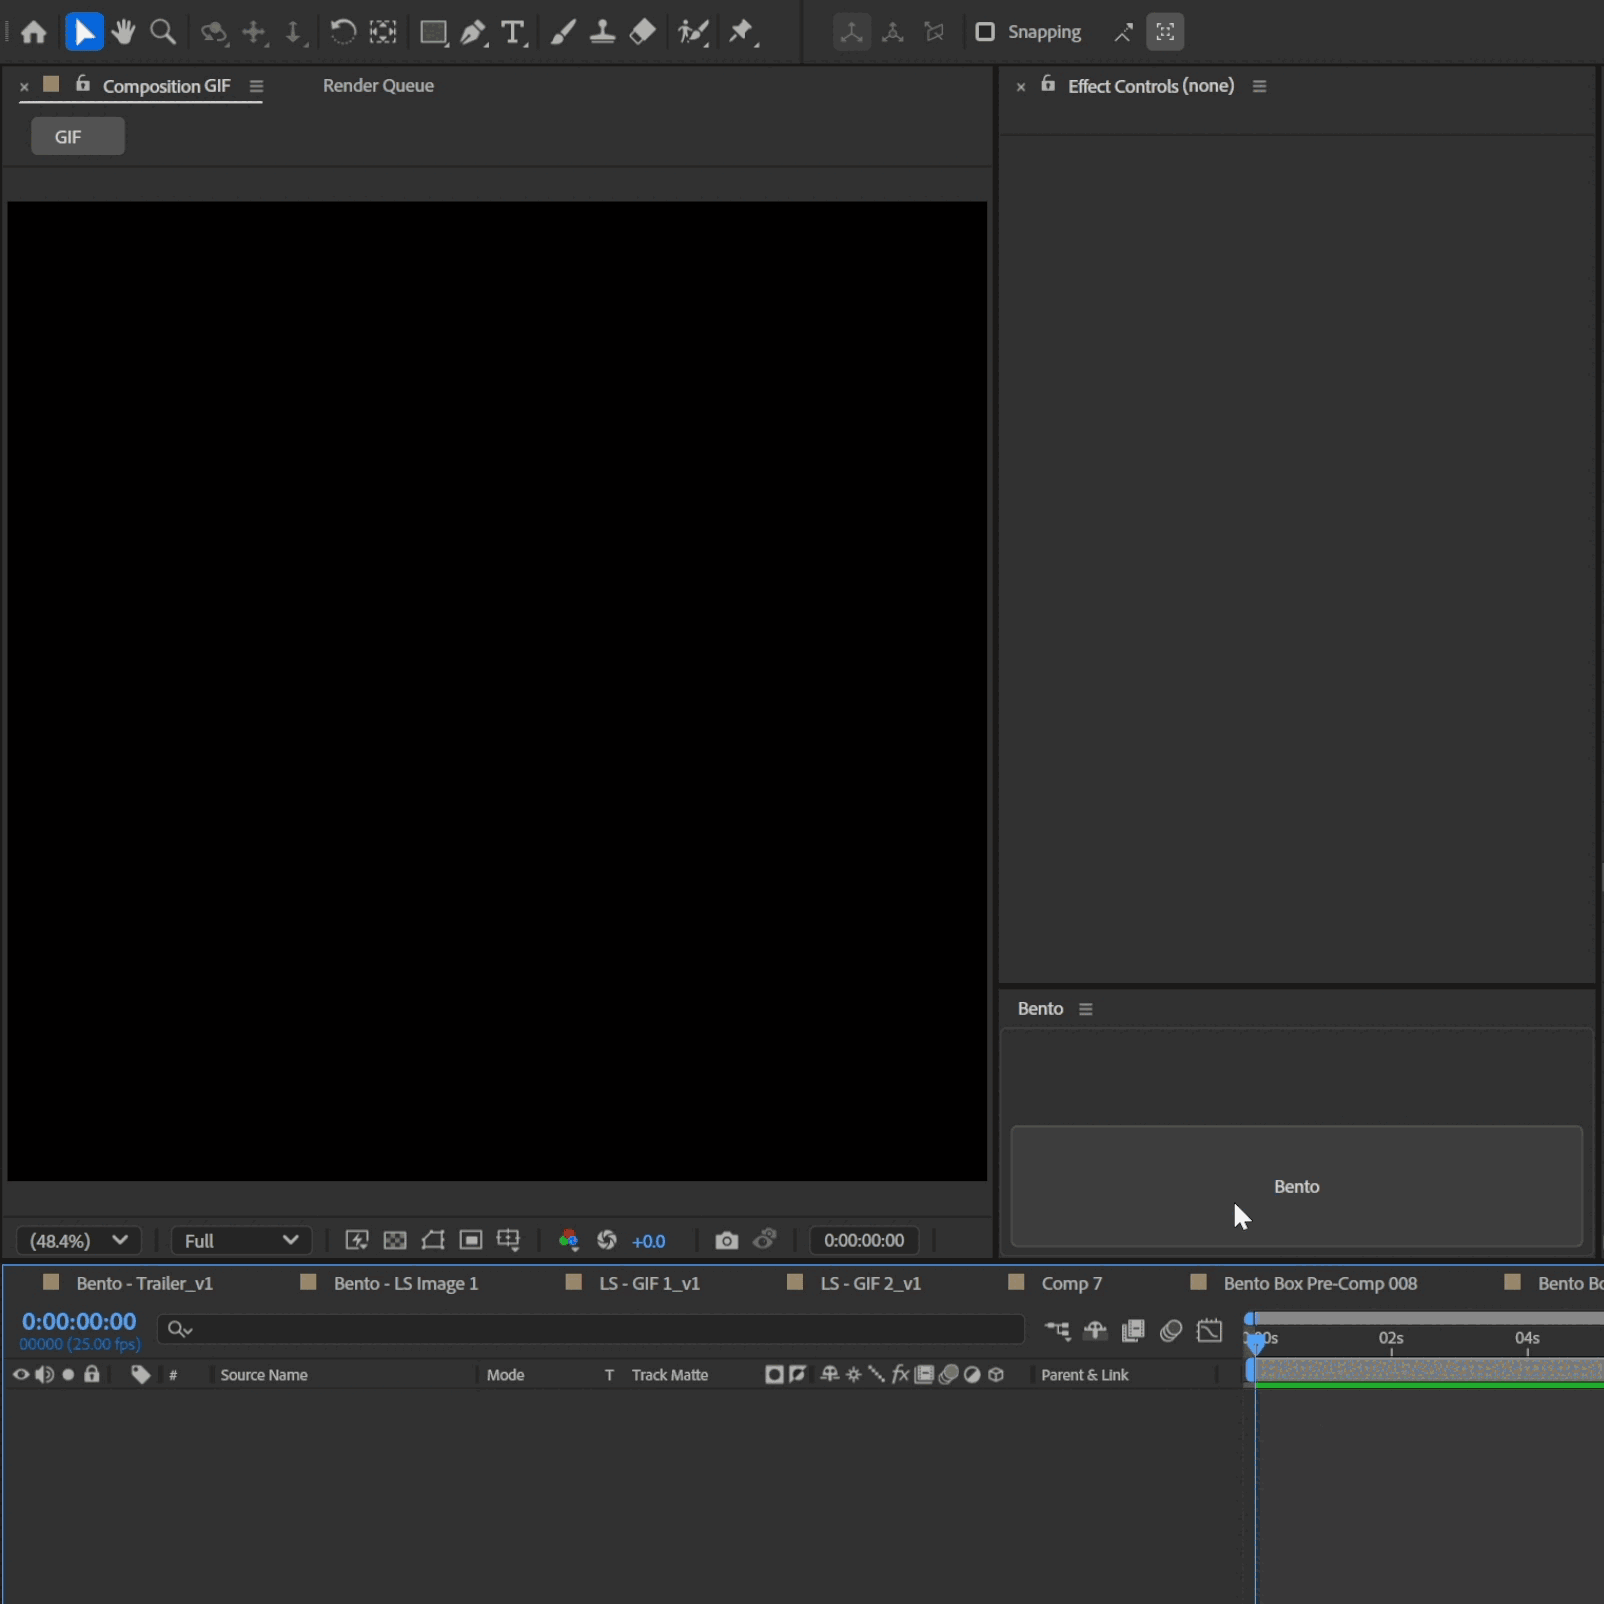The height and width of the screenshot is (1604, 1604).
Task: Open the channel and color management icon
Action: coord(569,1240)
